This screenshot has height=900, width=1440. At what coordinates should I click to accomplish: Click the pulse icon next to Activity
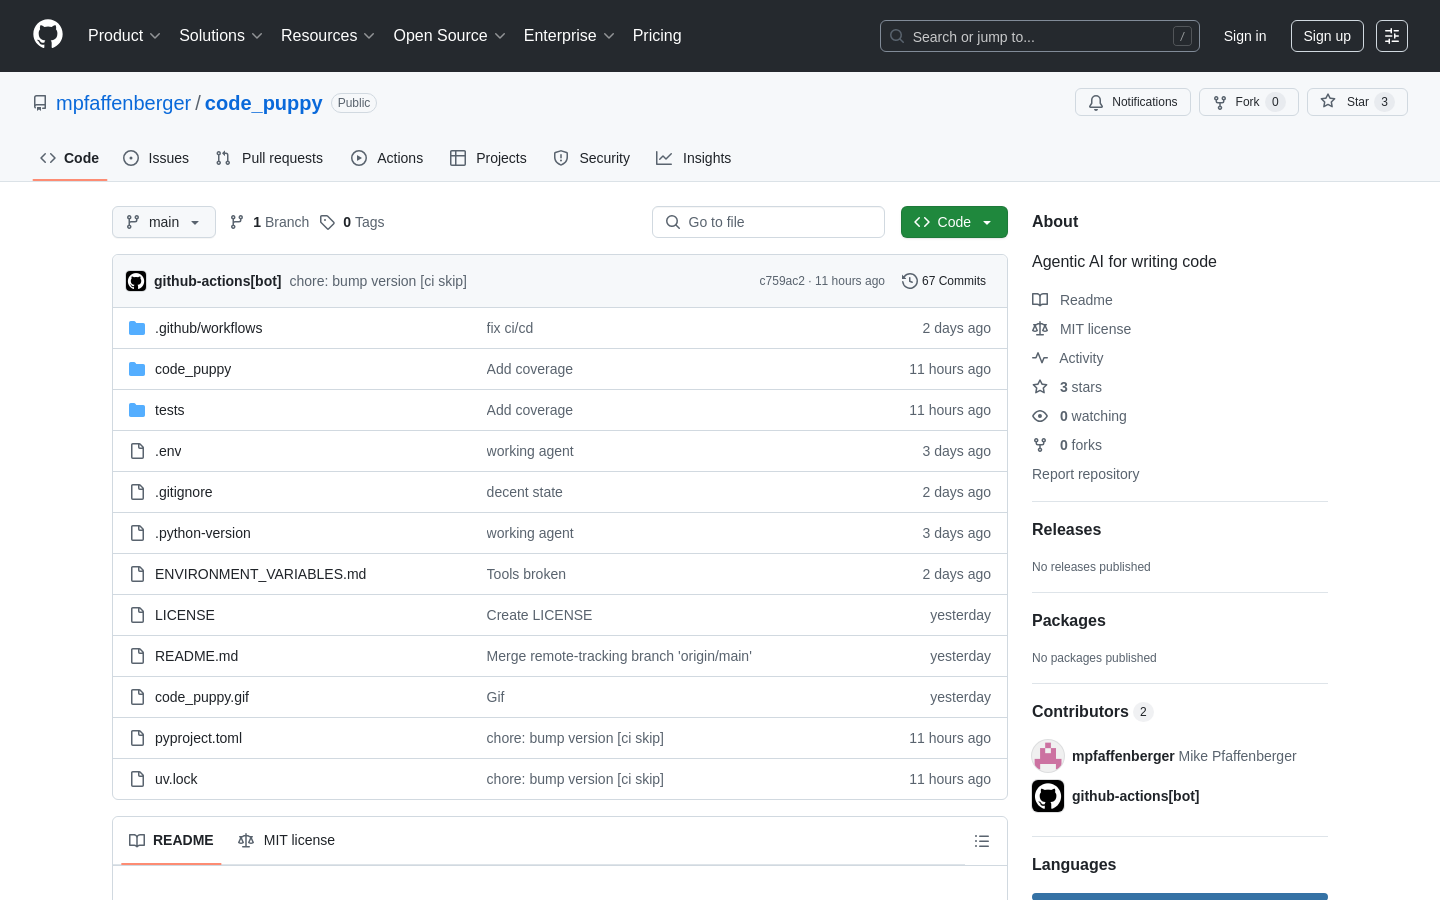click(1040, 358)
